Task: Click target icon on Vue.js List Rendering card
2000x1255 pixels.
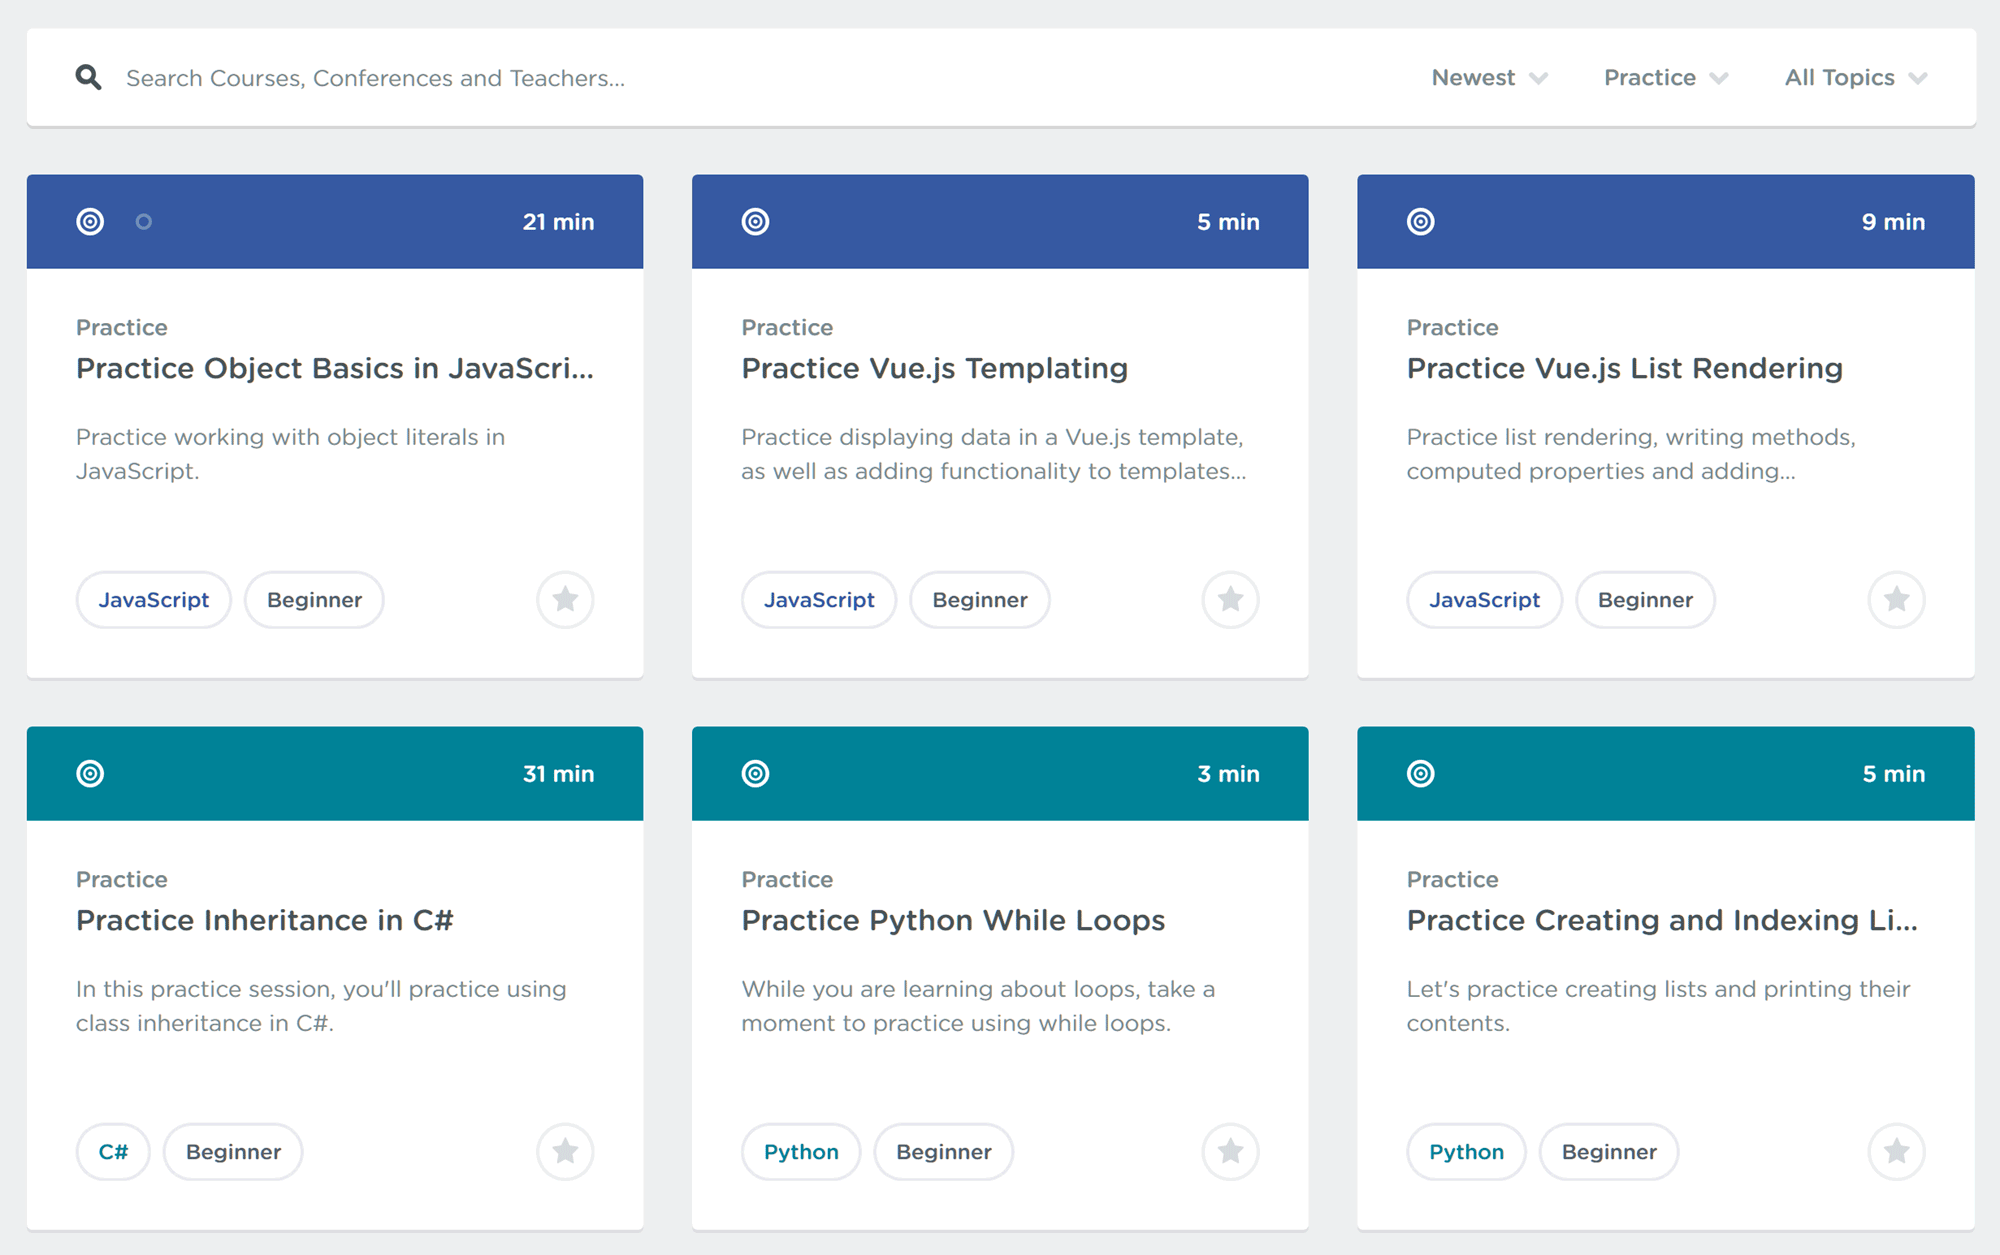Action: pos(1420,222)
